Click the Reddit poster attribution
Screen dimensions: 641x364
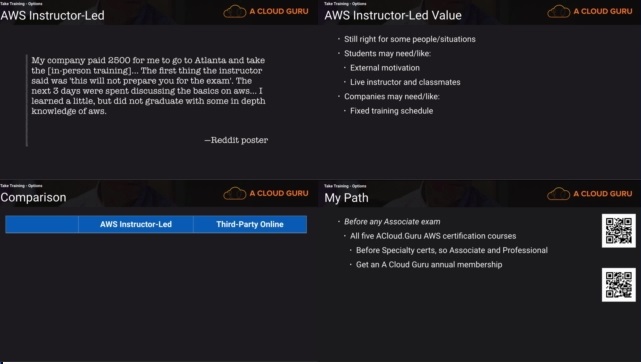(236, 140)
